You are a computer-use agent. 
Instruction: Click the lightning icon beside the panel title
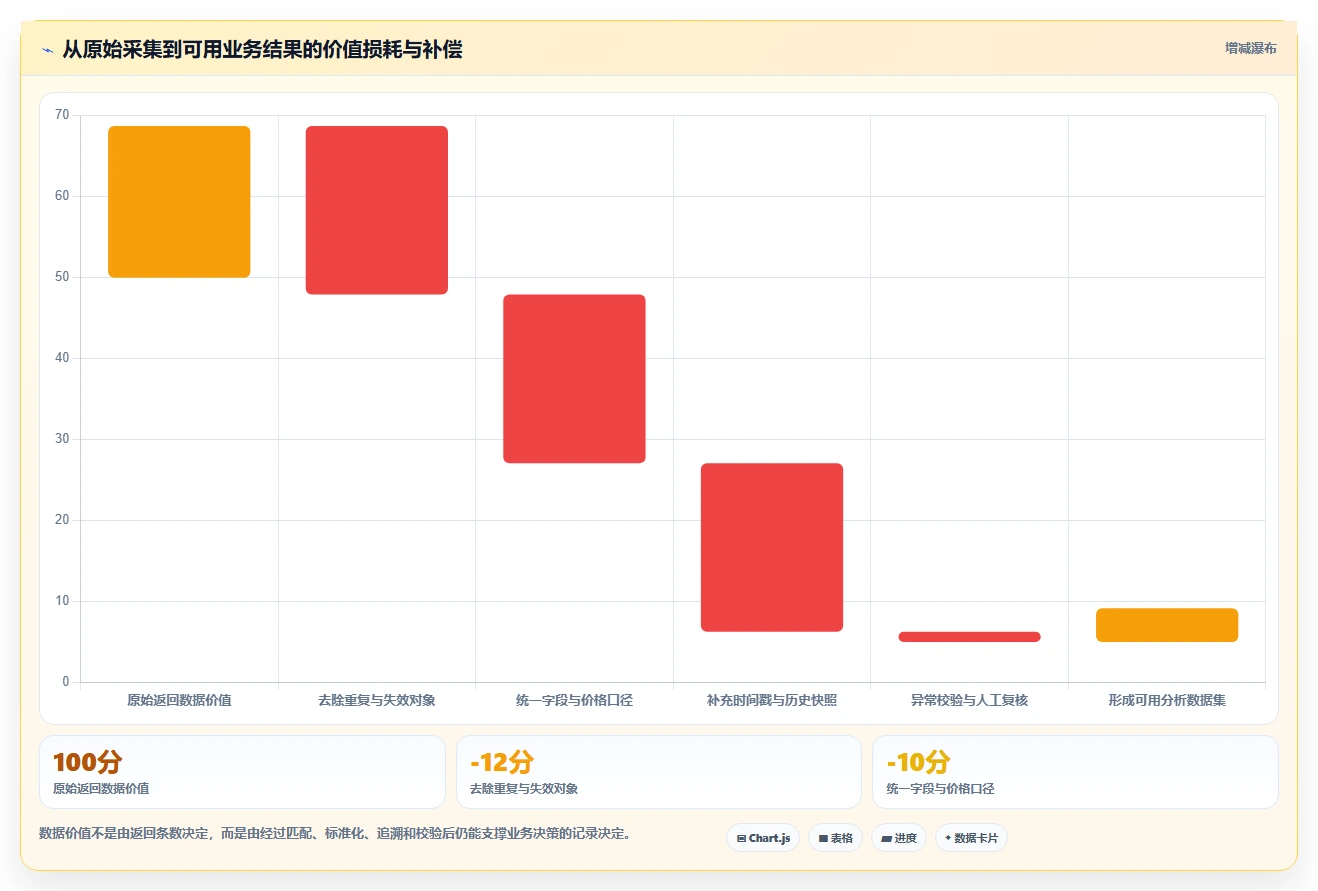click(x=47, y=50)
